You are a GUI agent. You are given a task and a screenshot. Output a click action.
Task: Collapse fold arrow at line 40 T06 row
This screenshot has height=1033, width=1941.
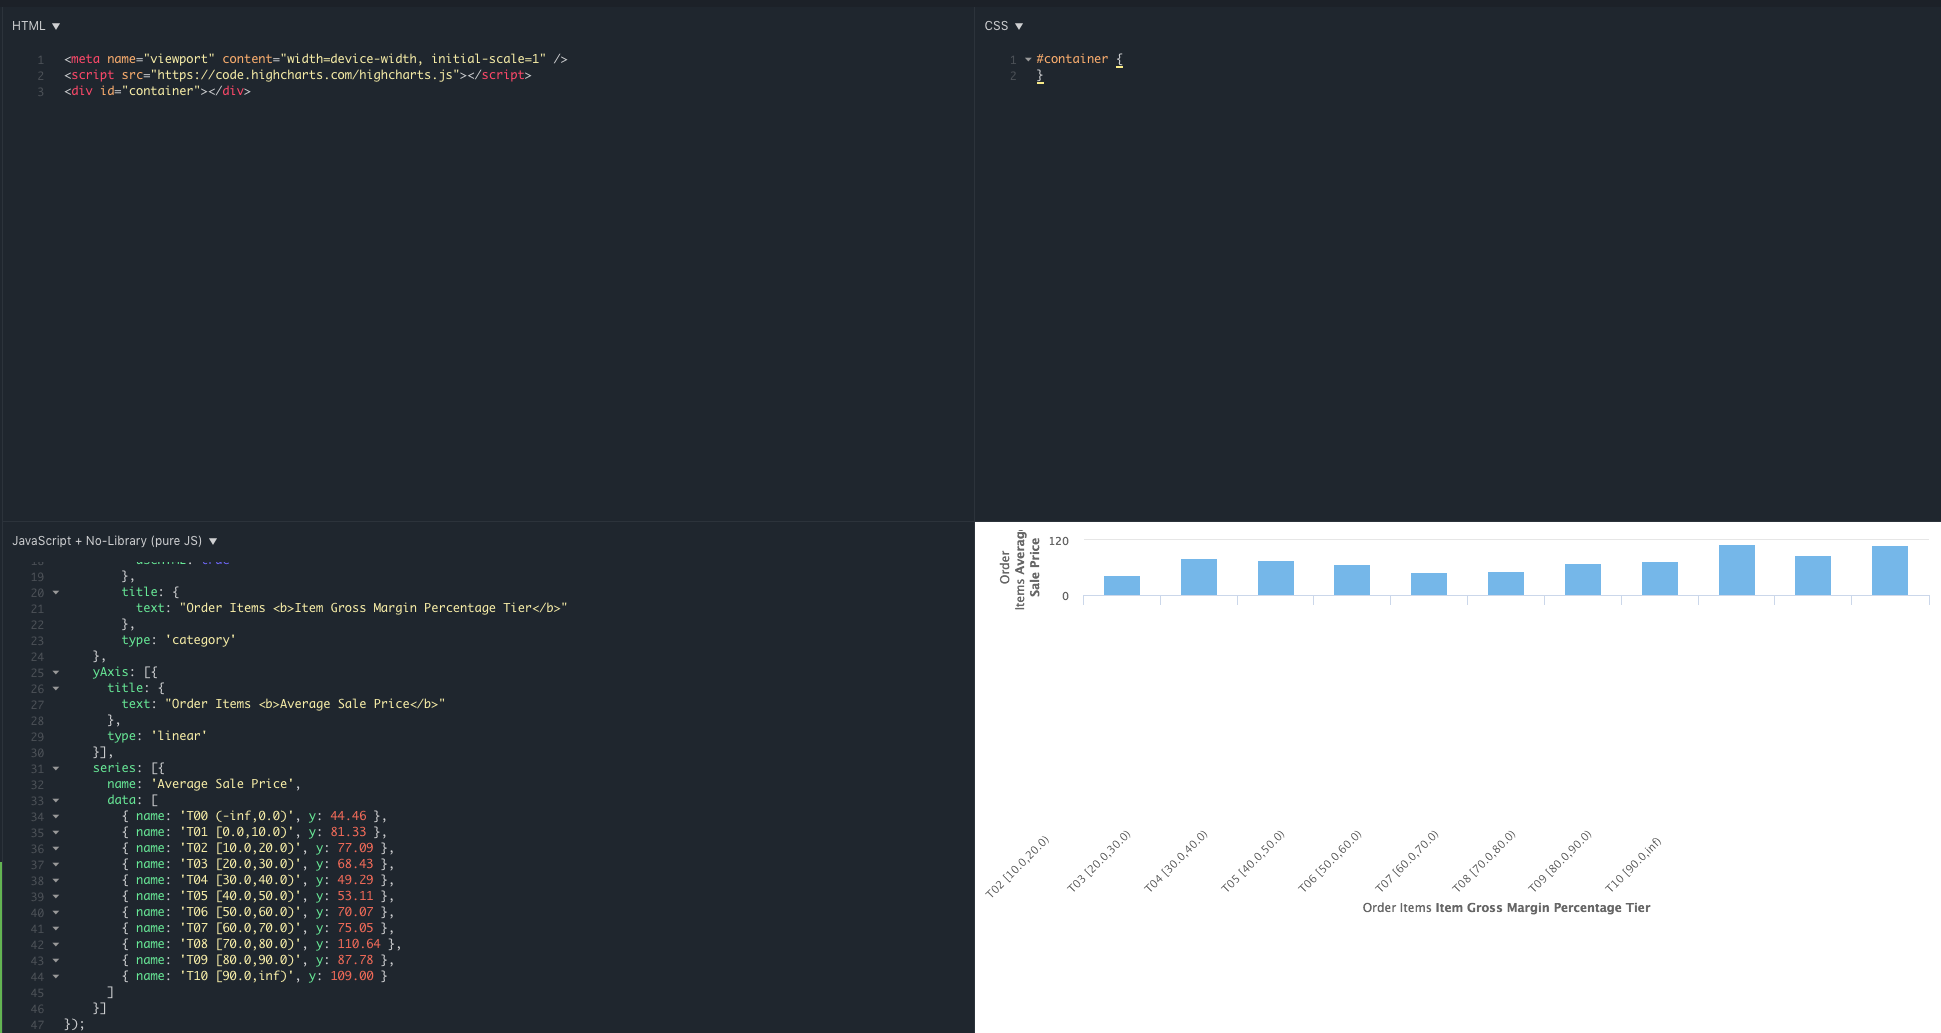click(56, 913)
